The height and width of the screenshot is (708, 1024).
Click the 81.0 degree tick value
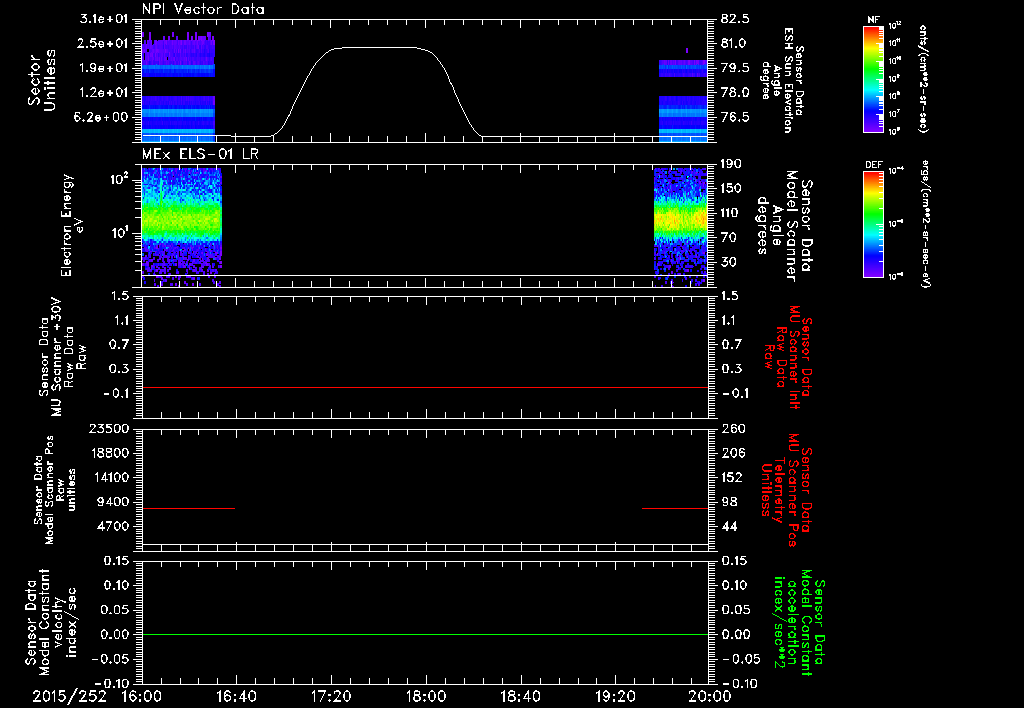click(735, 43)
